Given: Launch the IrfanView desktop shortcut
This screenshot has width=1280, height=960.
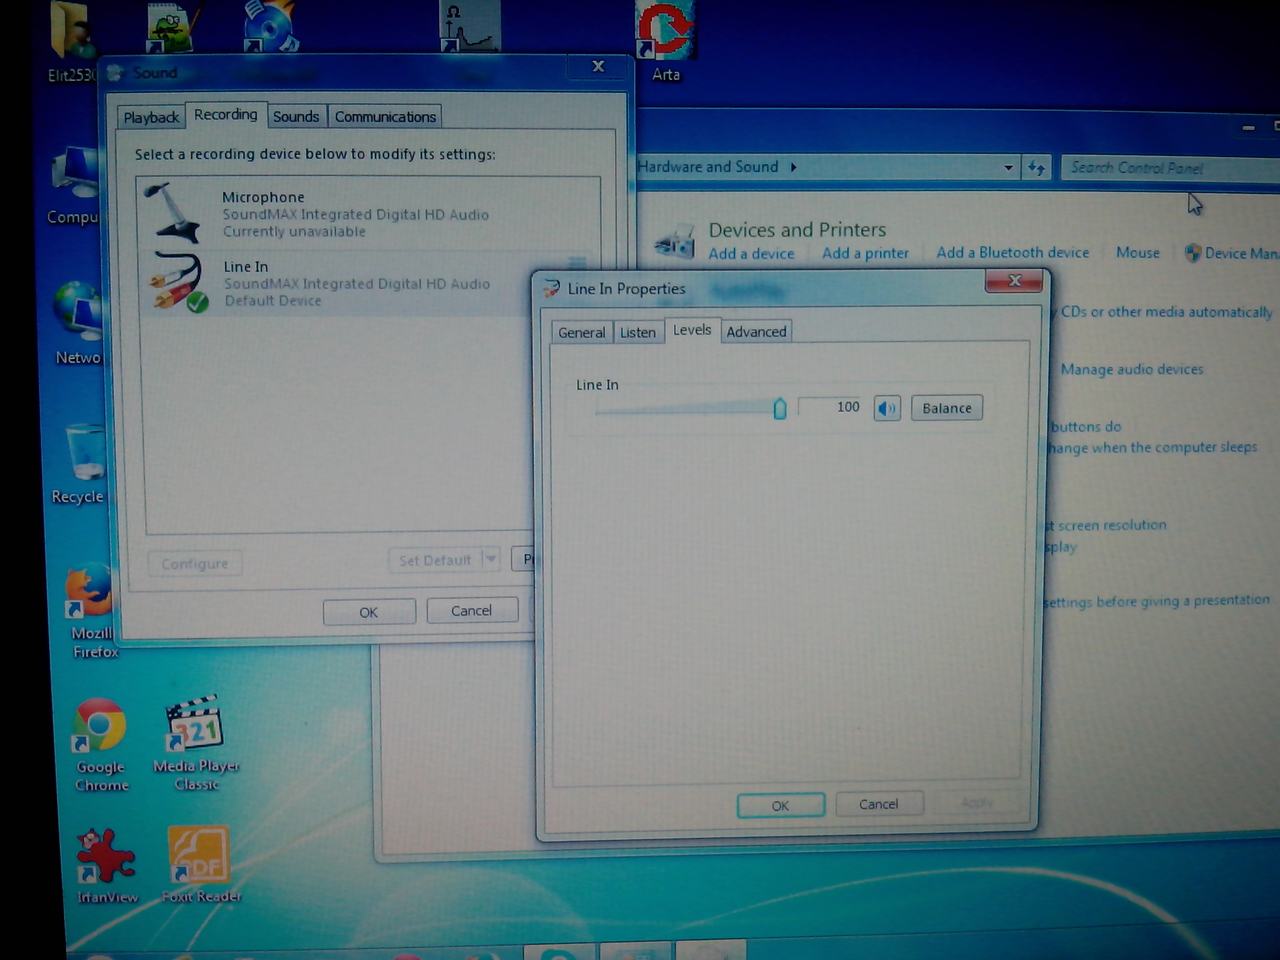Looking at the screenshot, I should click(107, 866).
